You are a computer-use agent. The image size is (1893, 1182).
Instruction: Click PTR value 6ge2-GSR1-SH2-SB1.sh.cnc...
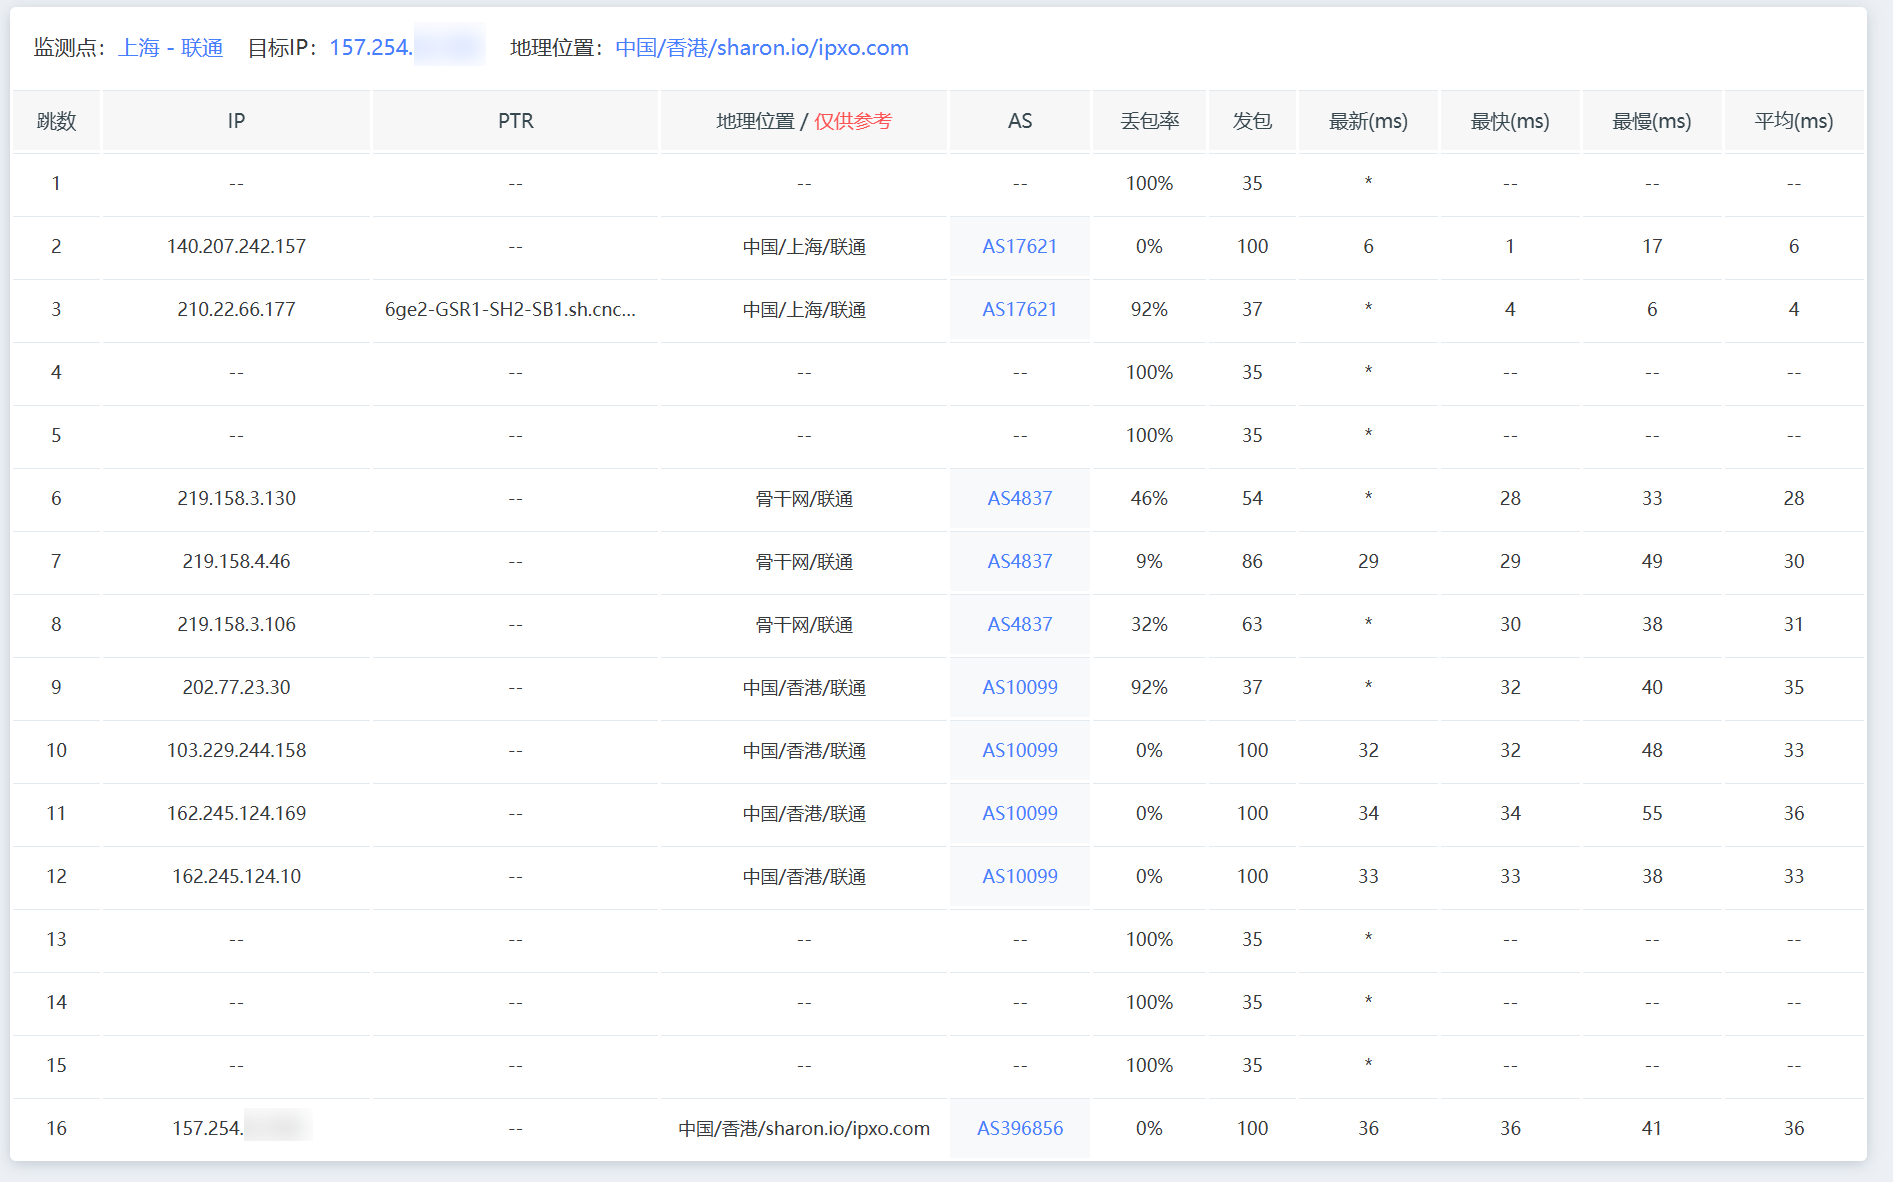pos(510,309)
